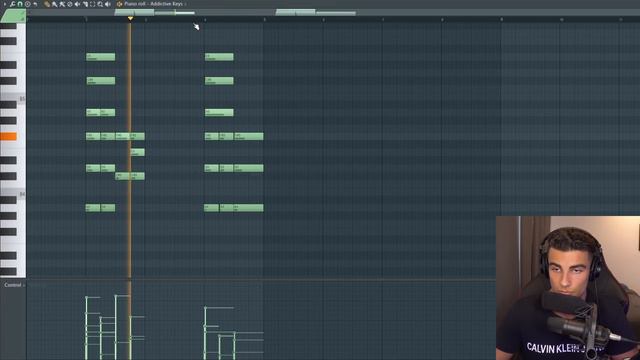Play the highlighted orange F#4 piano key
Screen dimensions: 640x360
9,136
